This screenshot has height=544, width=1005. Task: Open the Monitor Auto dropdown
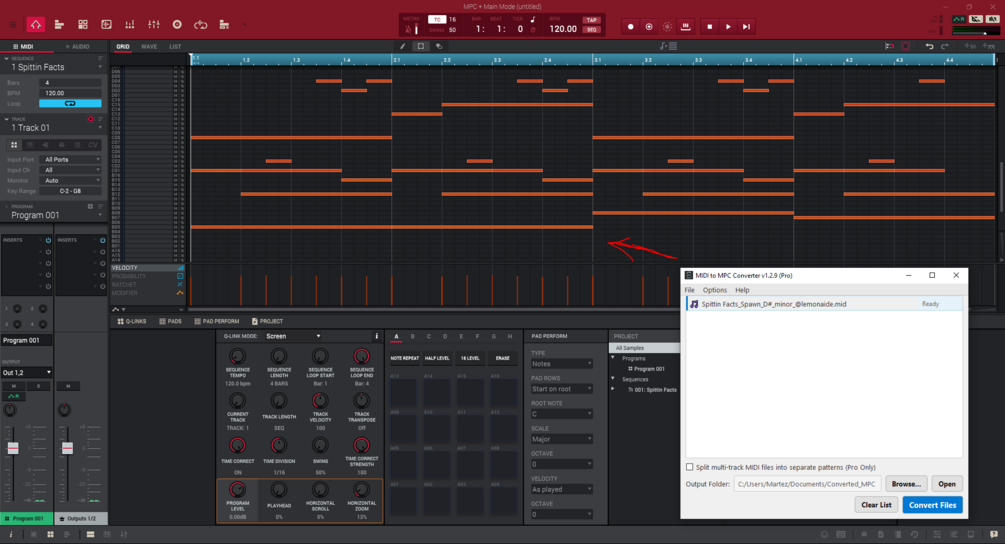(x=71, y=181)
